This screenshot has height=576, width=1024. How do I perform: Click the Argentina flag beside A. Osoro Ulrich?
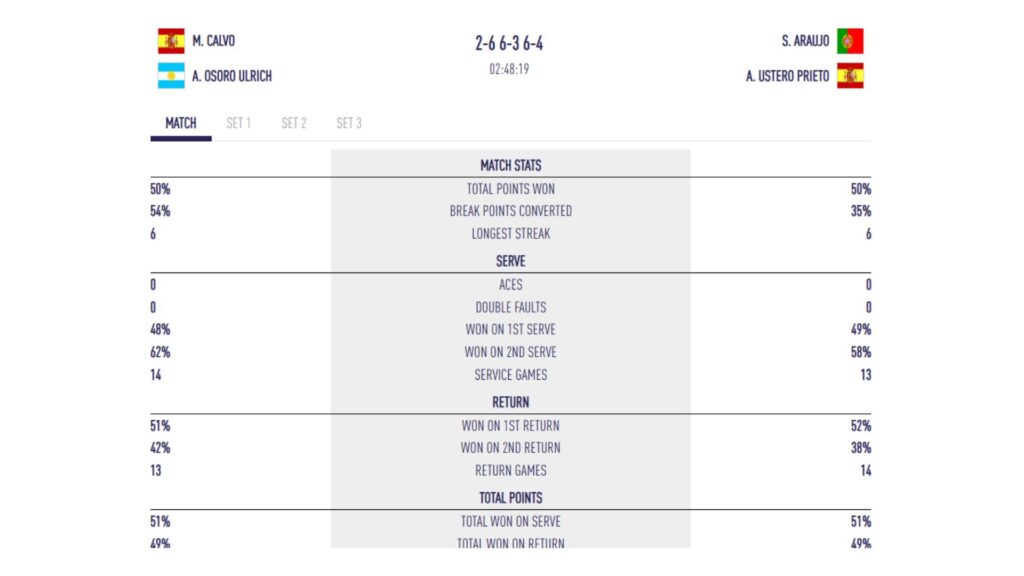pos(171,76)
